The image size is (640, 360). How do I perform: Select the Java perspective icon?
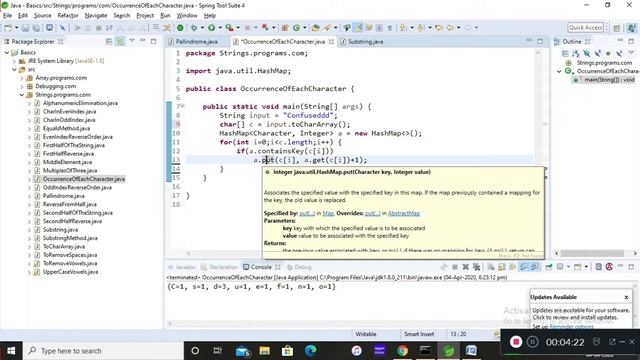631,27
